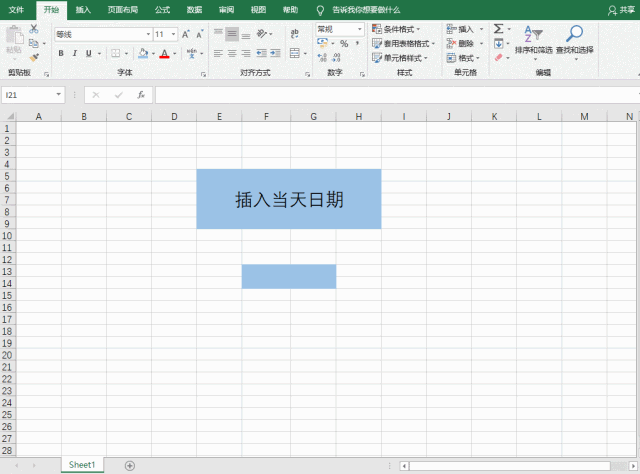Center text horizontally
Image resolution: width=640 pixels, height=474 pixels.
[232, 53]
